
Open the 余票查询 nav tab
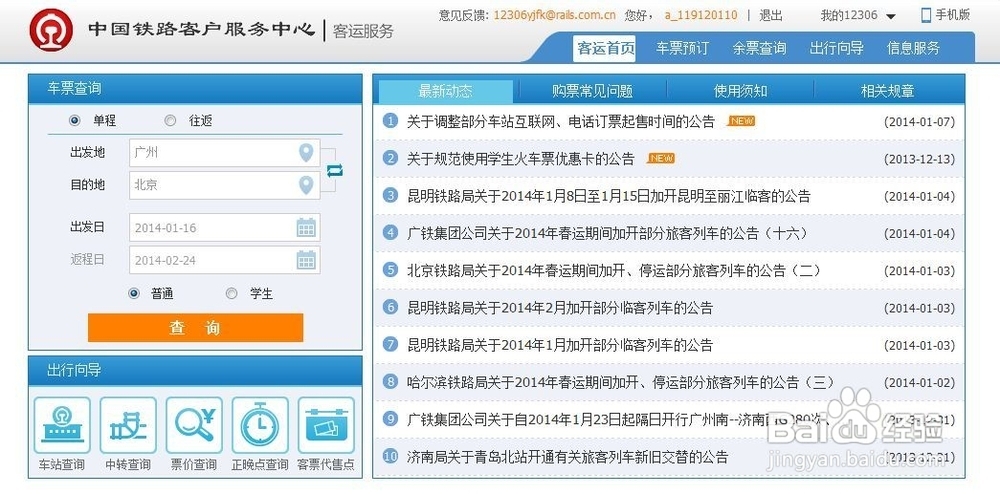(x=759, y=48)
